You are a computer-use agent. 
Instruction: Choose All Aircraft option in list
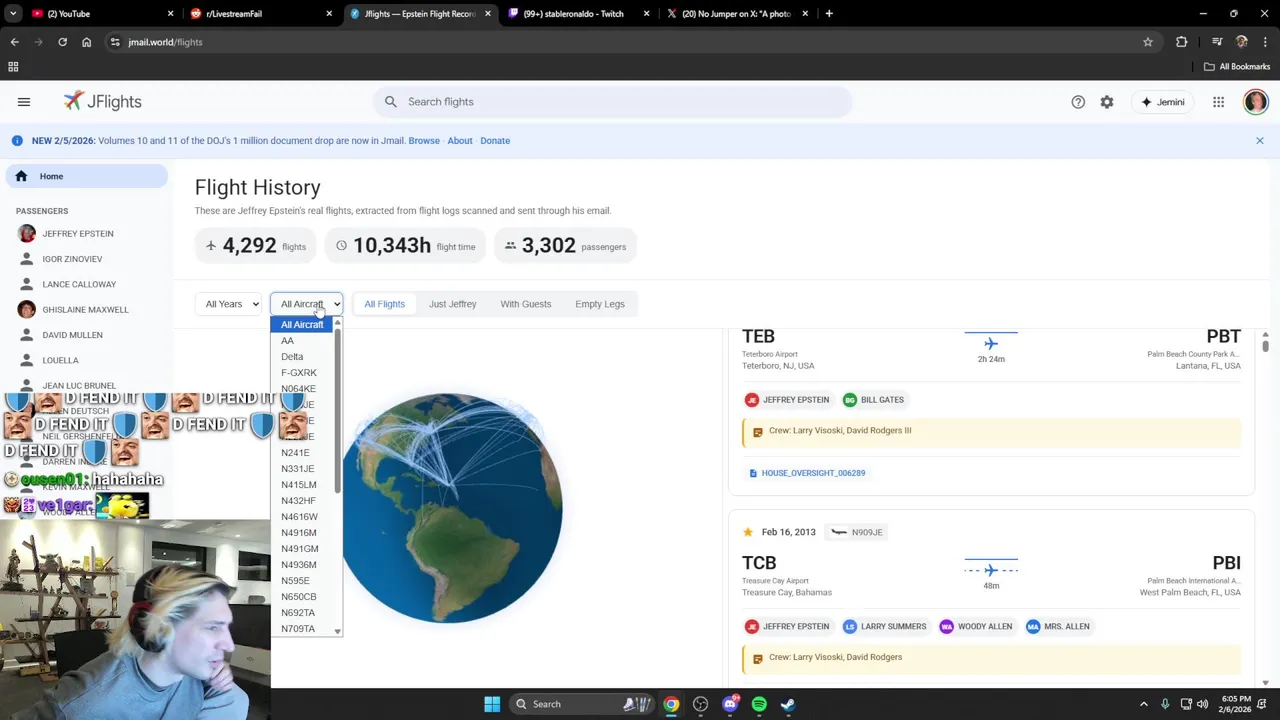[302, 325]
